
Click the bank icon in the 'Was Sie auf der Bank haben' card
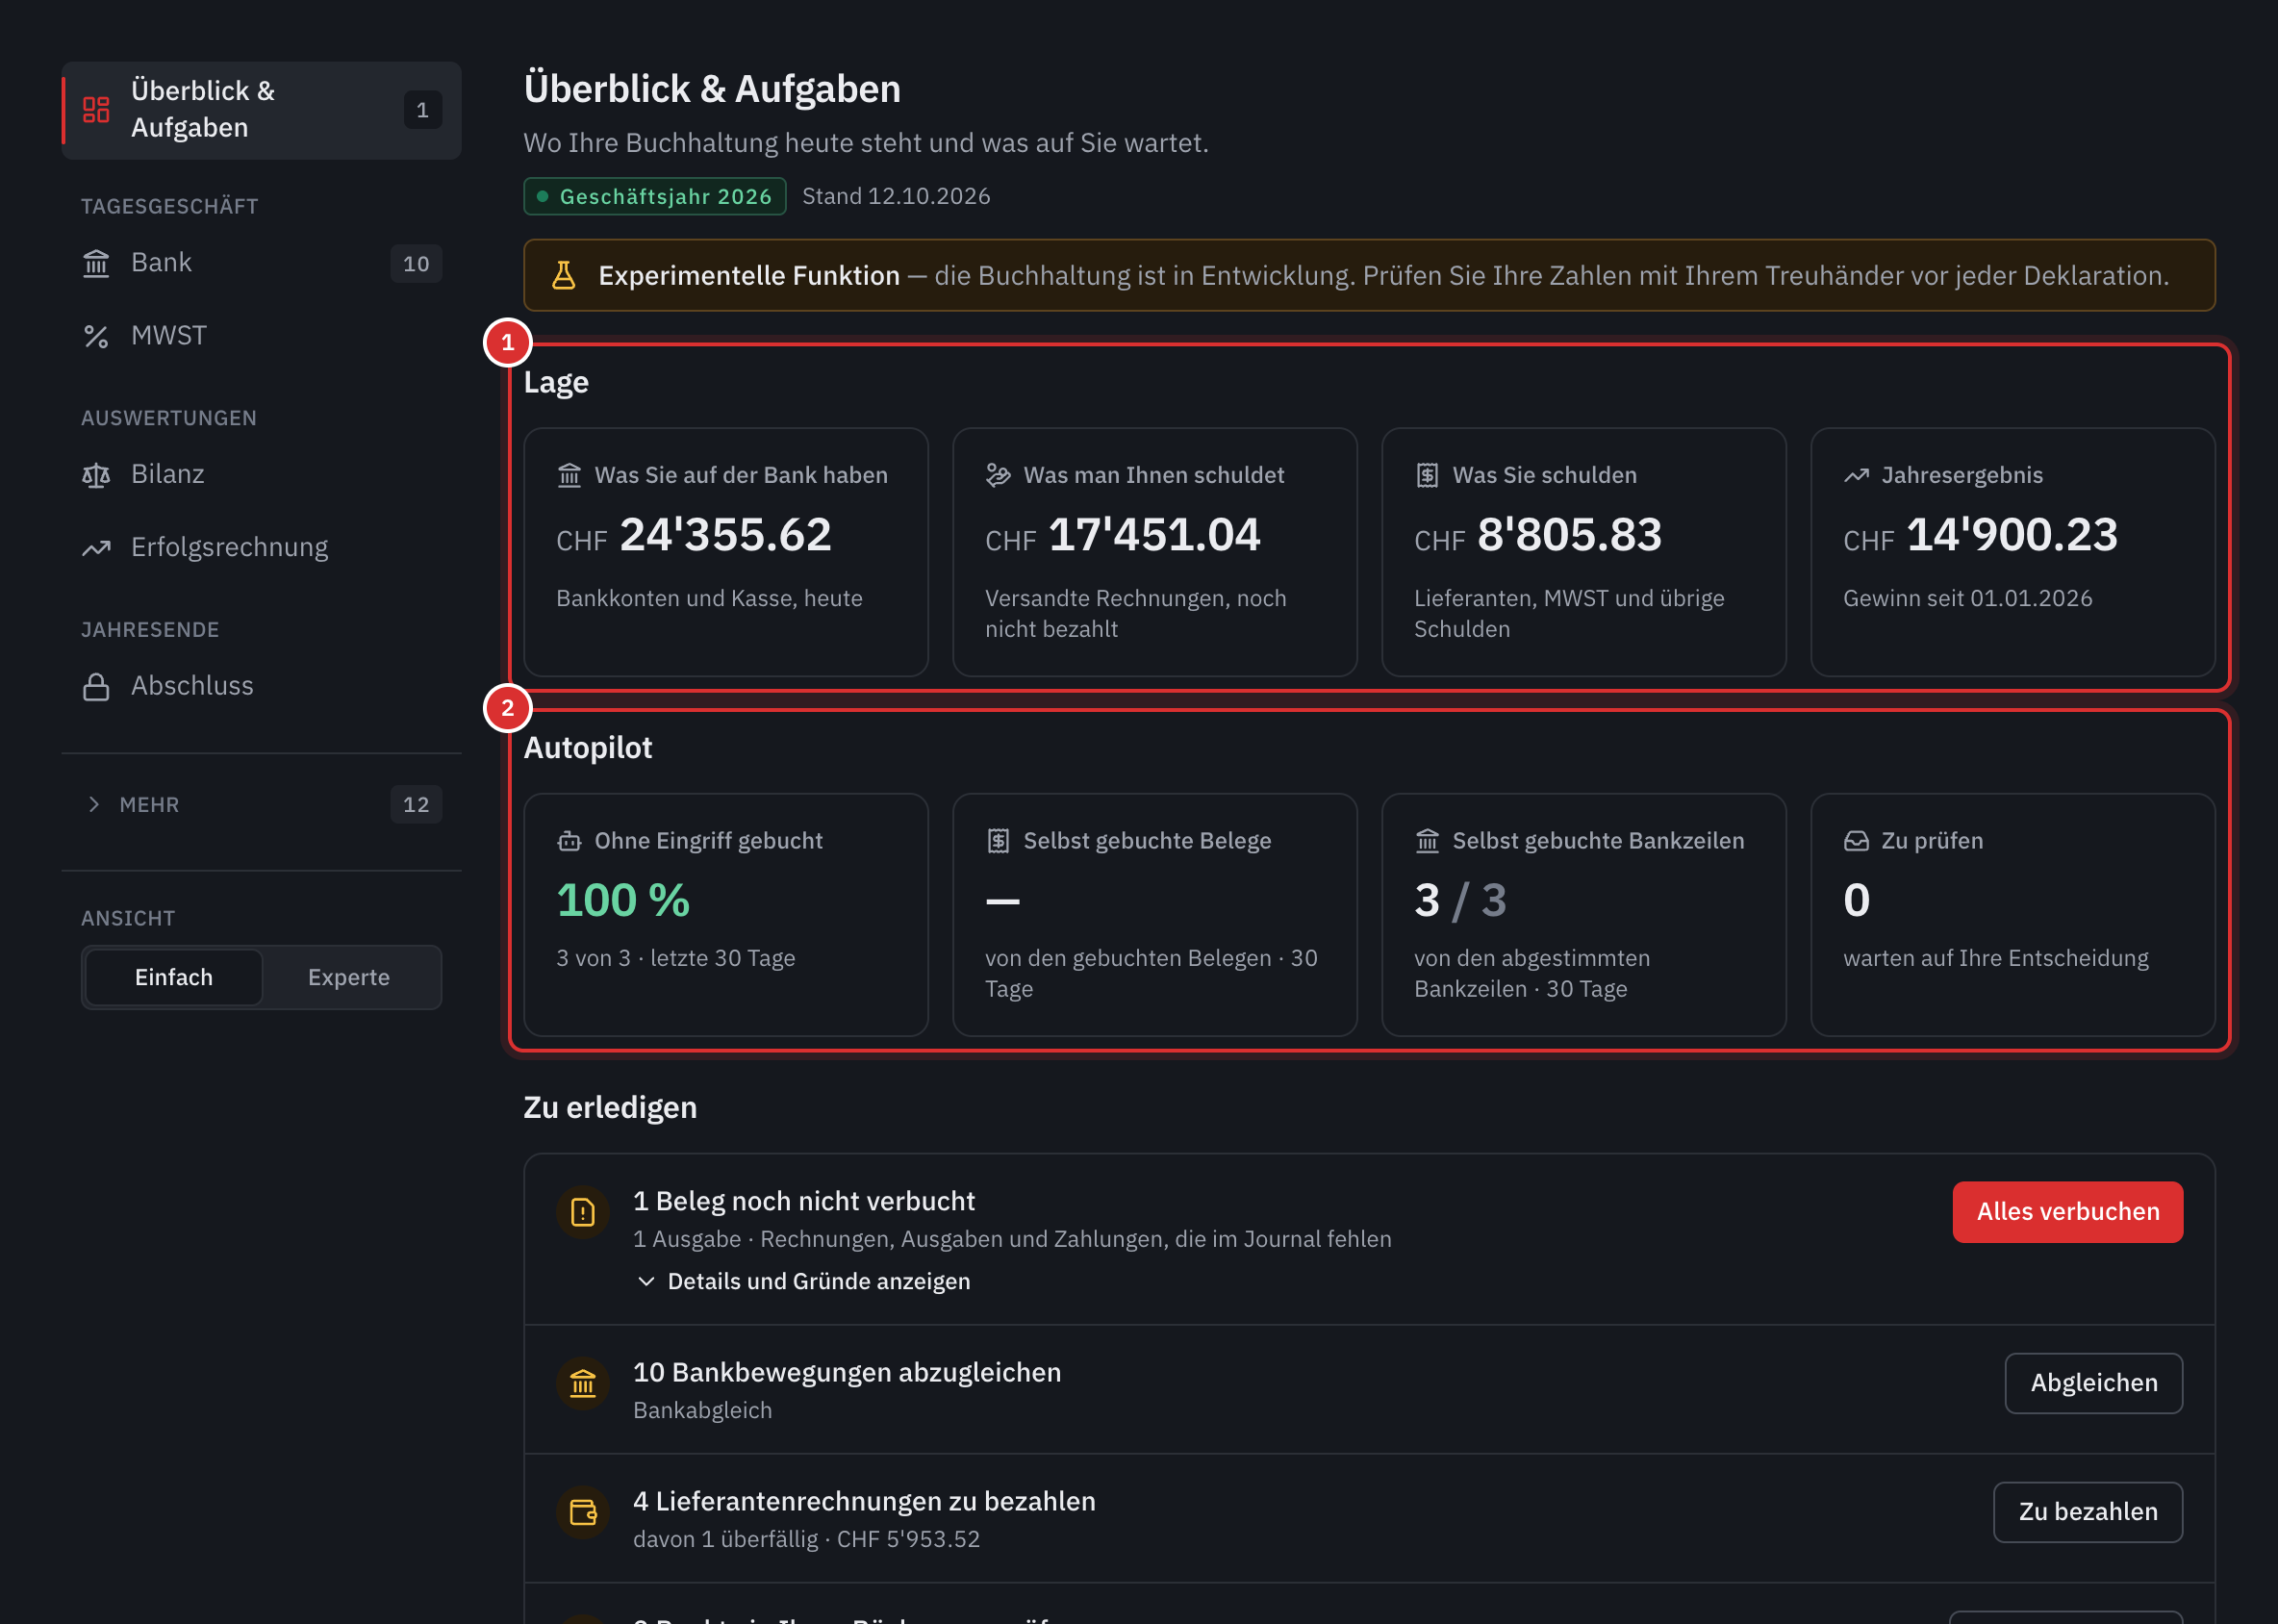pos(569,476)
